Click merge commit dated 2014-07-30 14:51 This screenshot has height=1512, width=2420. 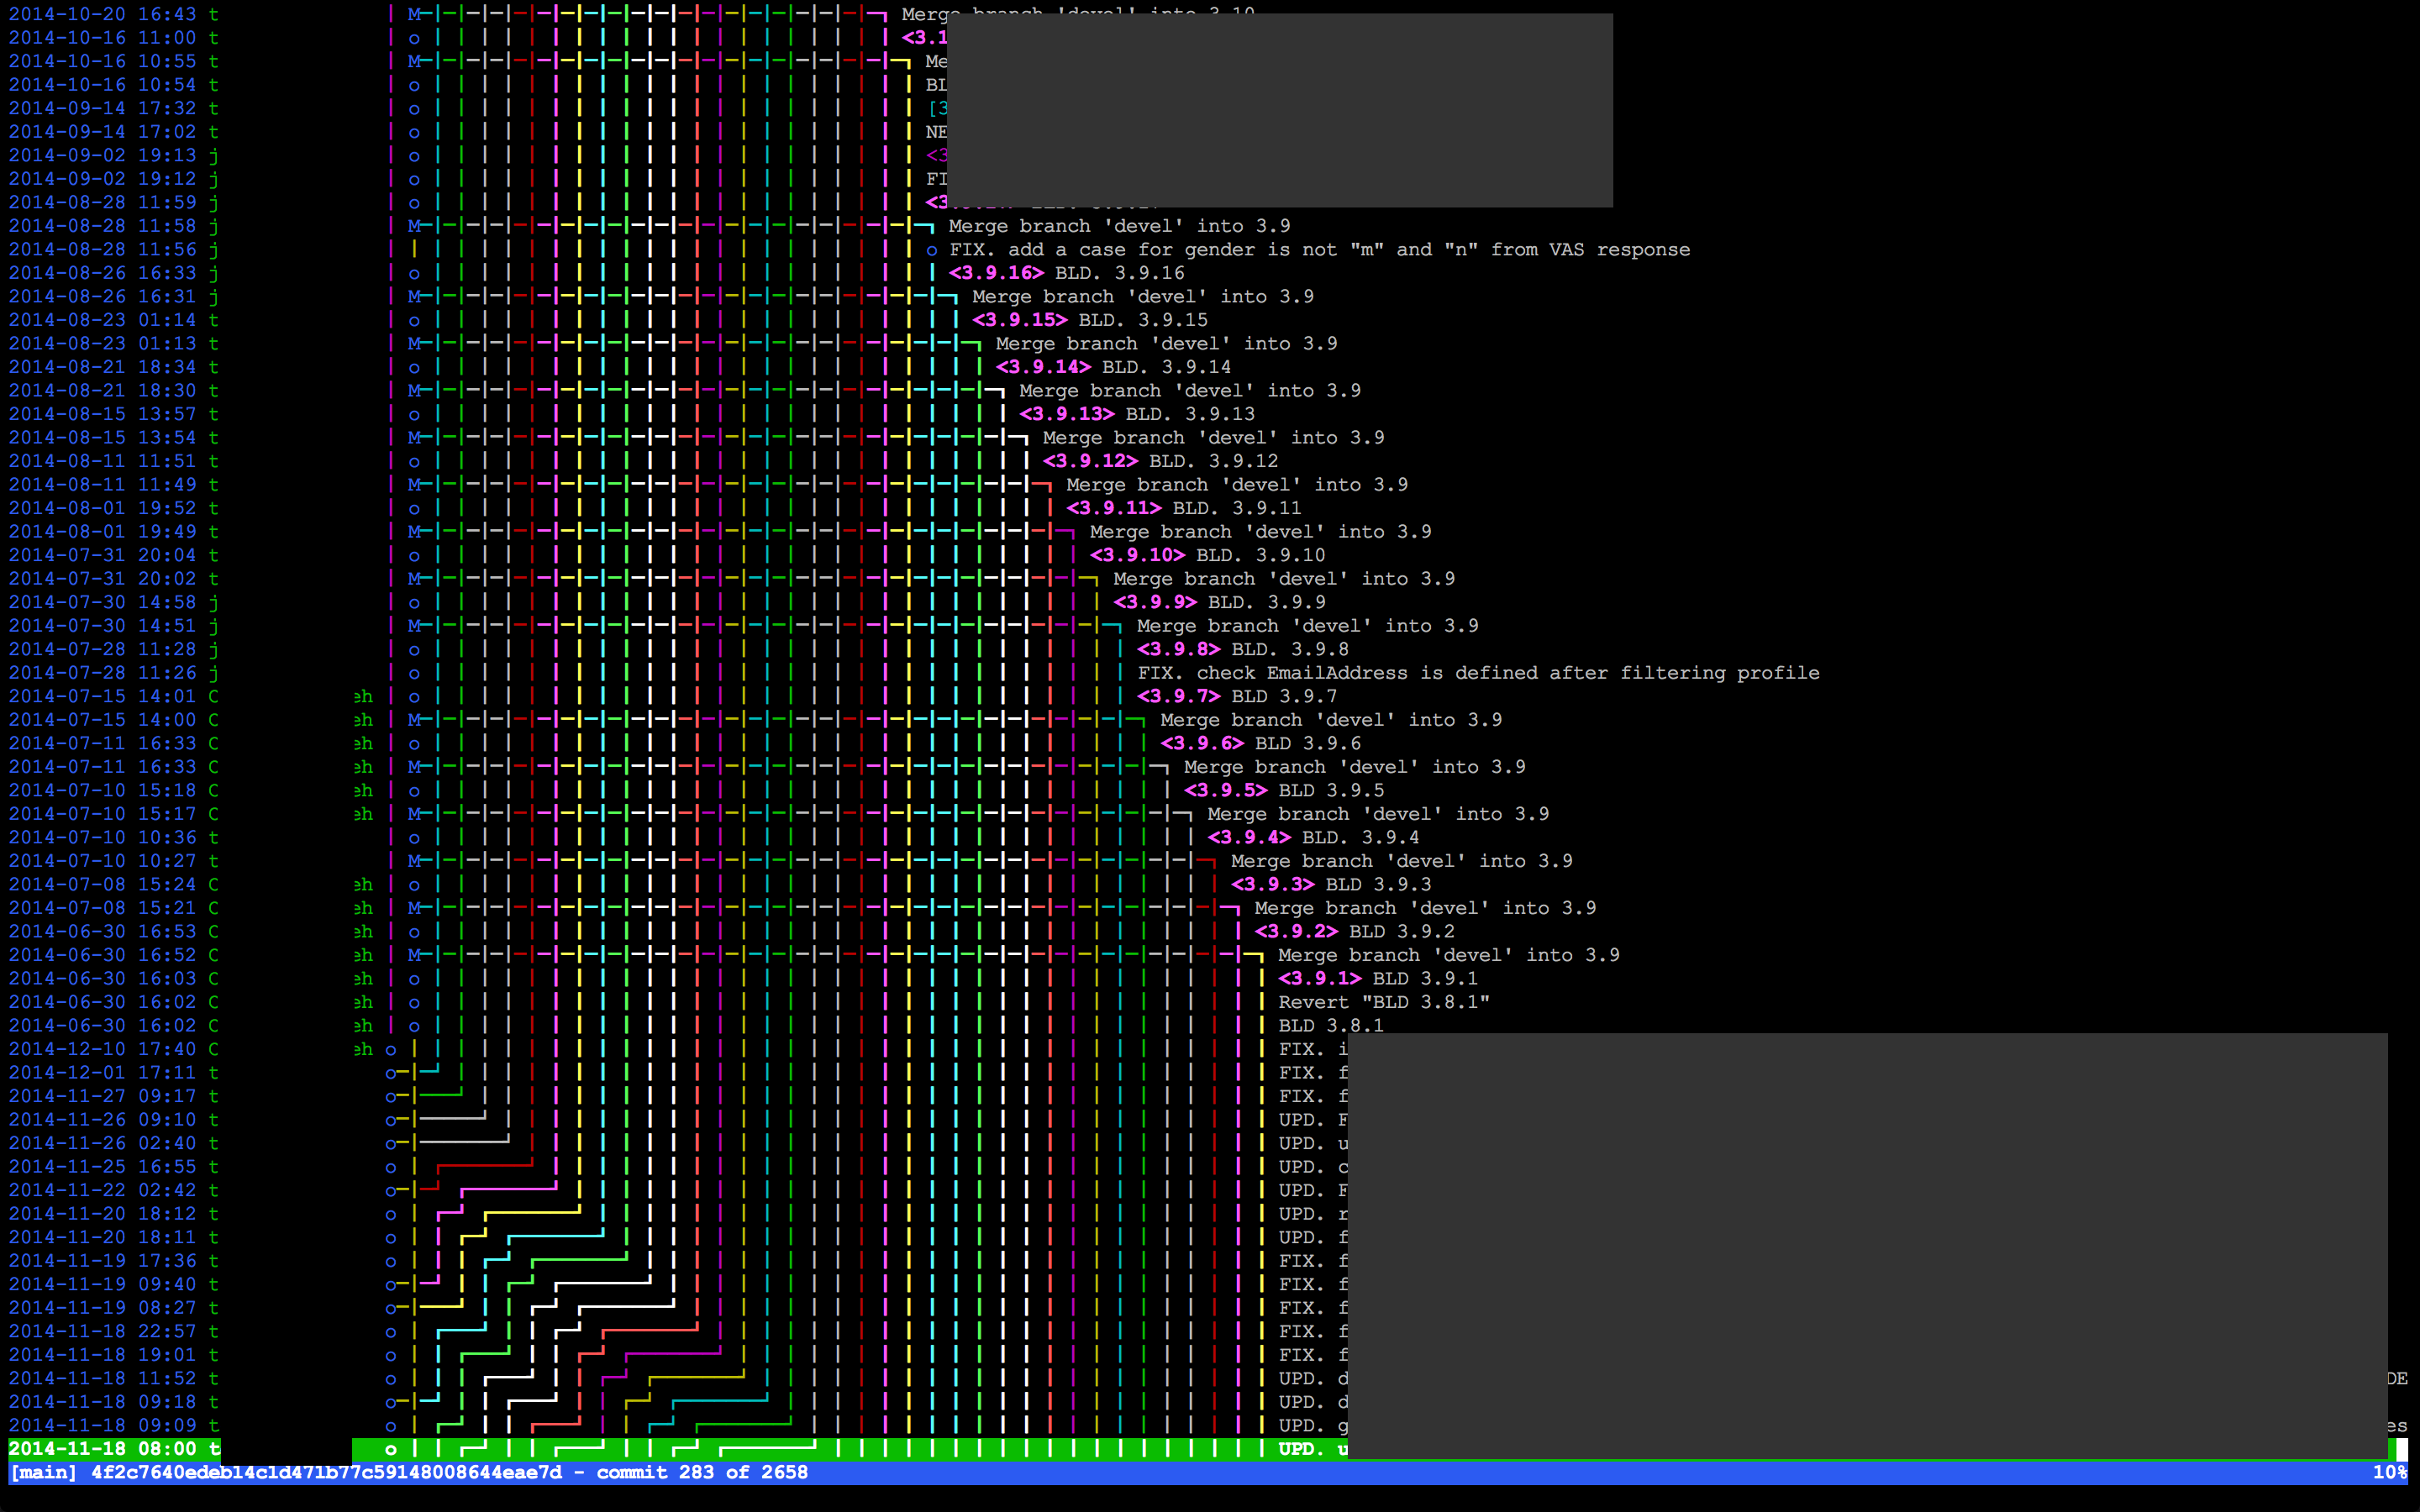[x=1307, y=625]
